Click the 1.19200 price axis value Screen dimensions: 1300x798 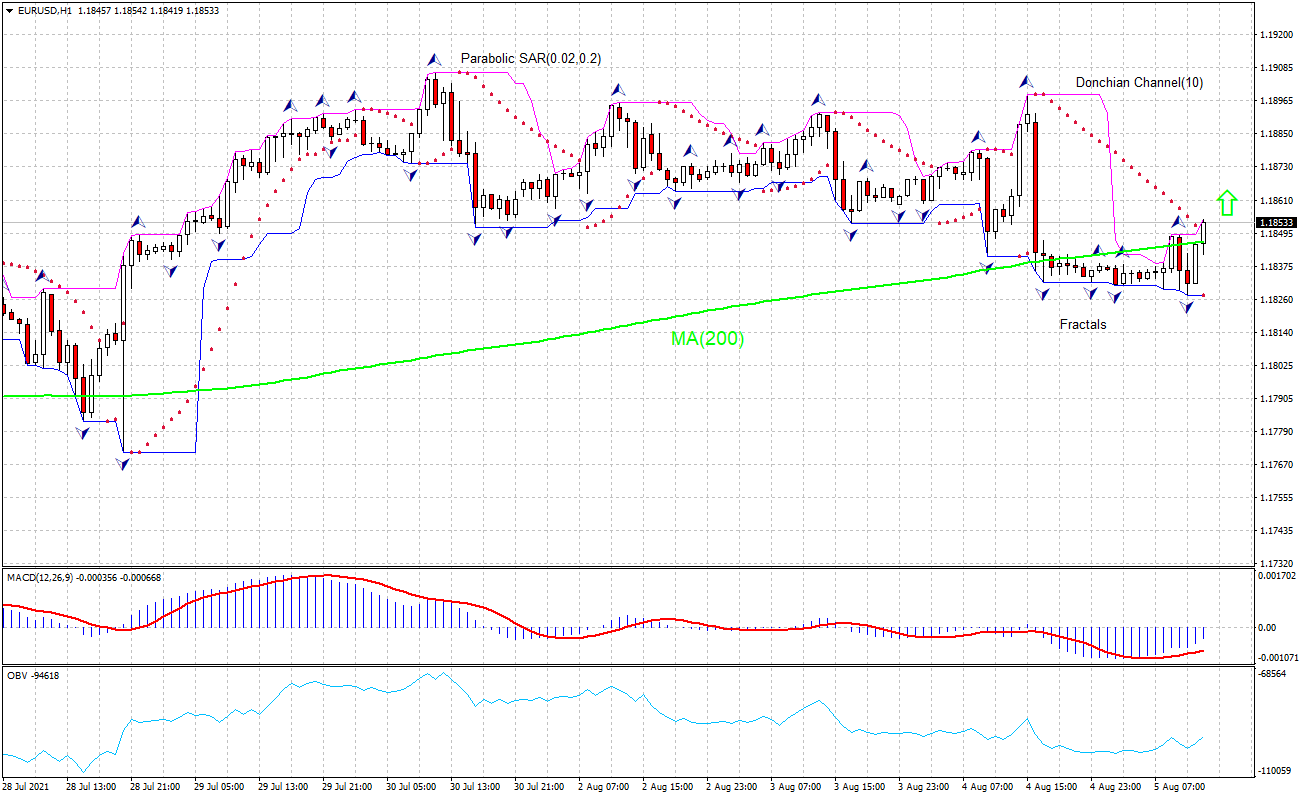coord(1277,33)
